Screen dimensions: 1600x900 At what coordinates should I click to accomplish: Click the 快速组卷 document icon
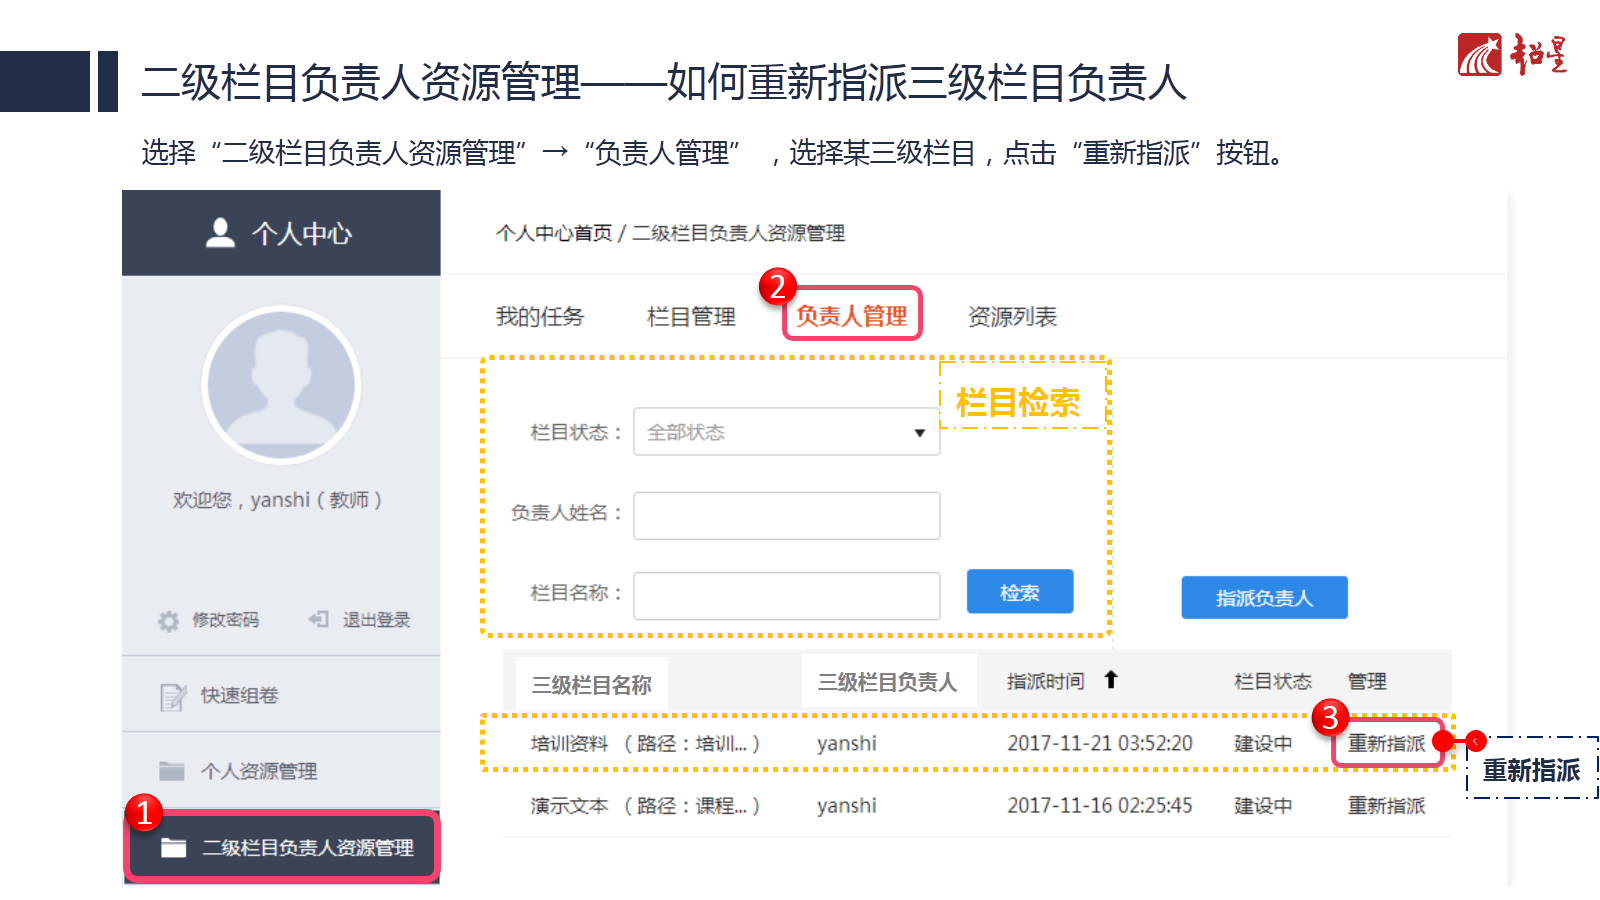point(172,696)
